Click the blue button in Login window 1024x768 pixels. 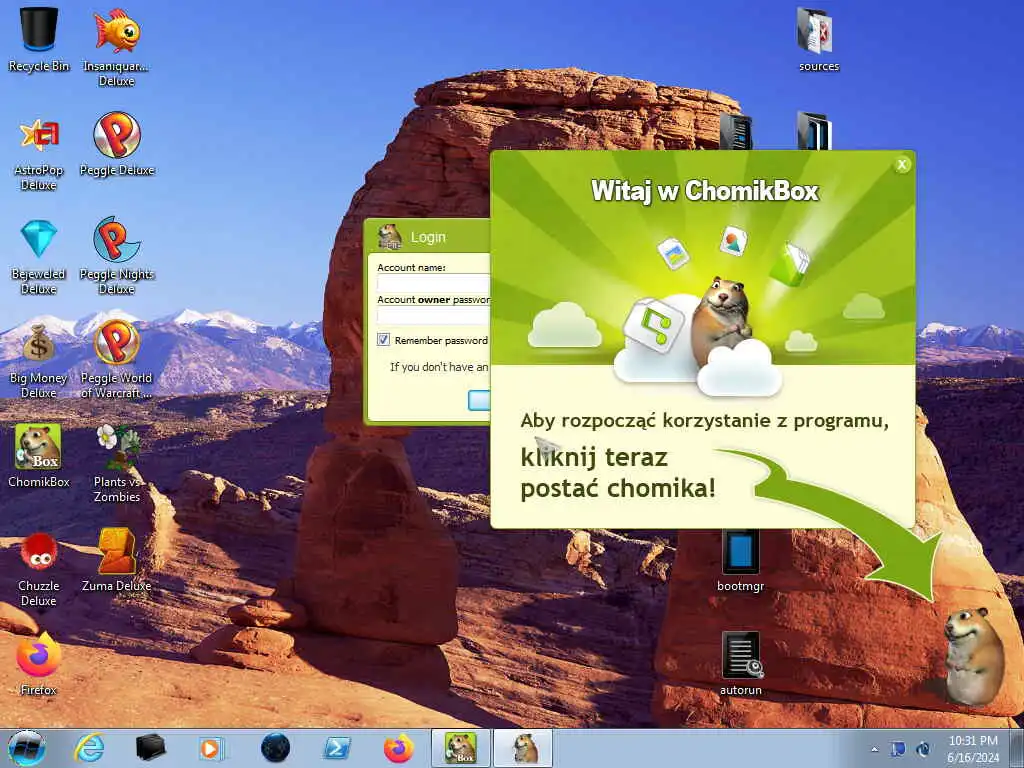tap(479, 400)
